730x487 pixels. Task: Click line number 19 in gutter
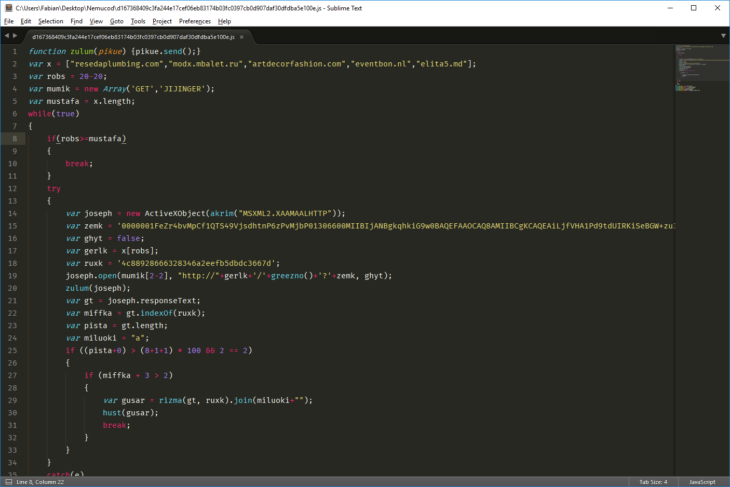pyautogui.click(x=13, y=276)
